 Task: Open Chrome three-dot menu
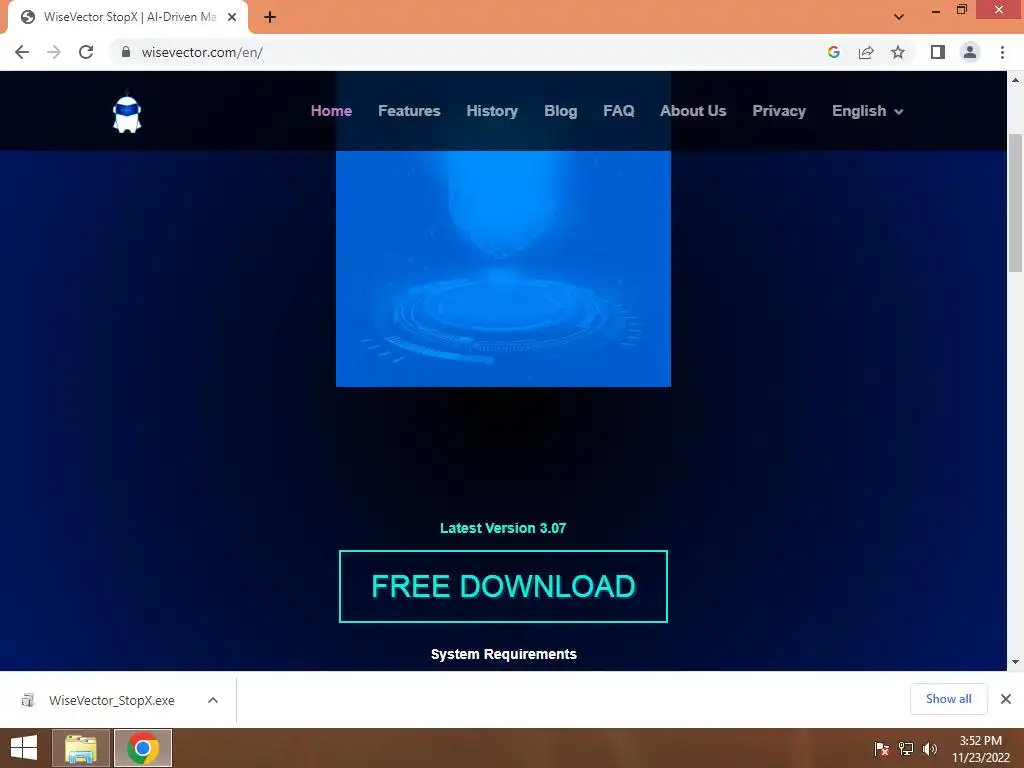click(1002, 52)
